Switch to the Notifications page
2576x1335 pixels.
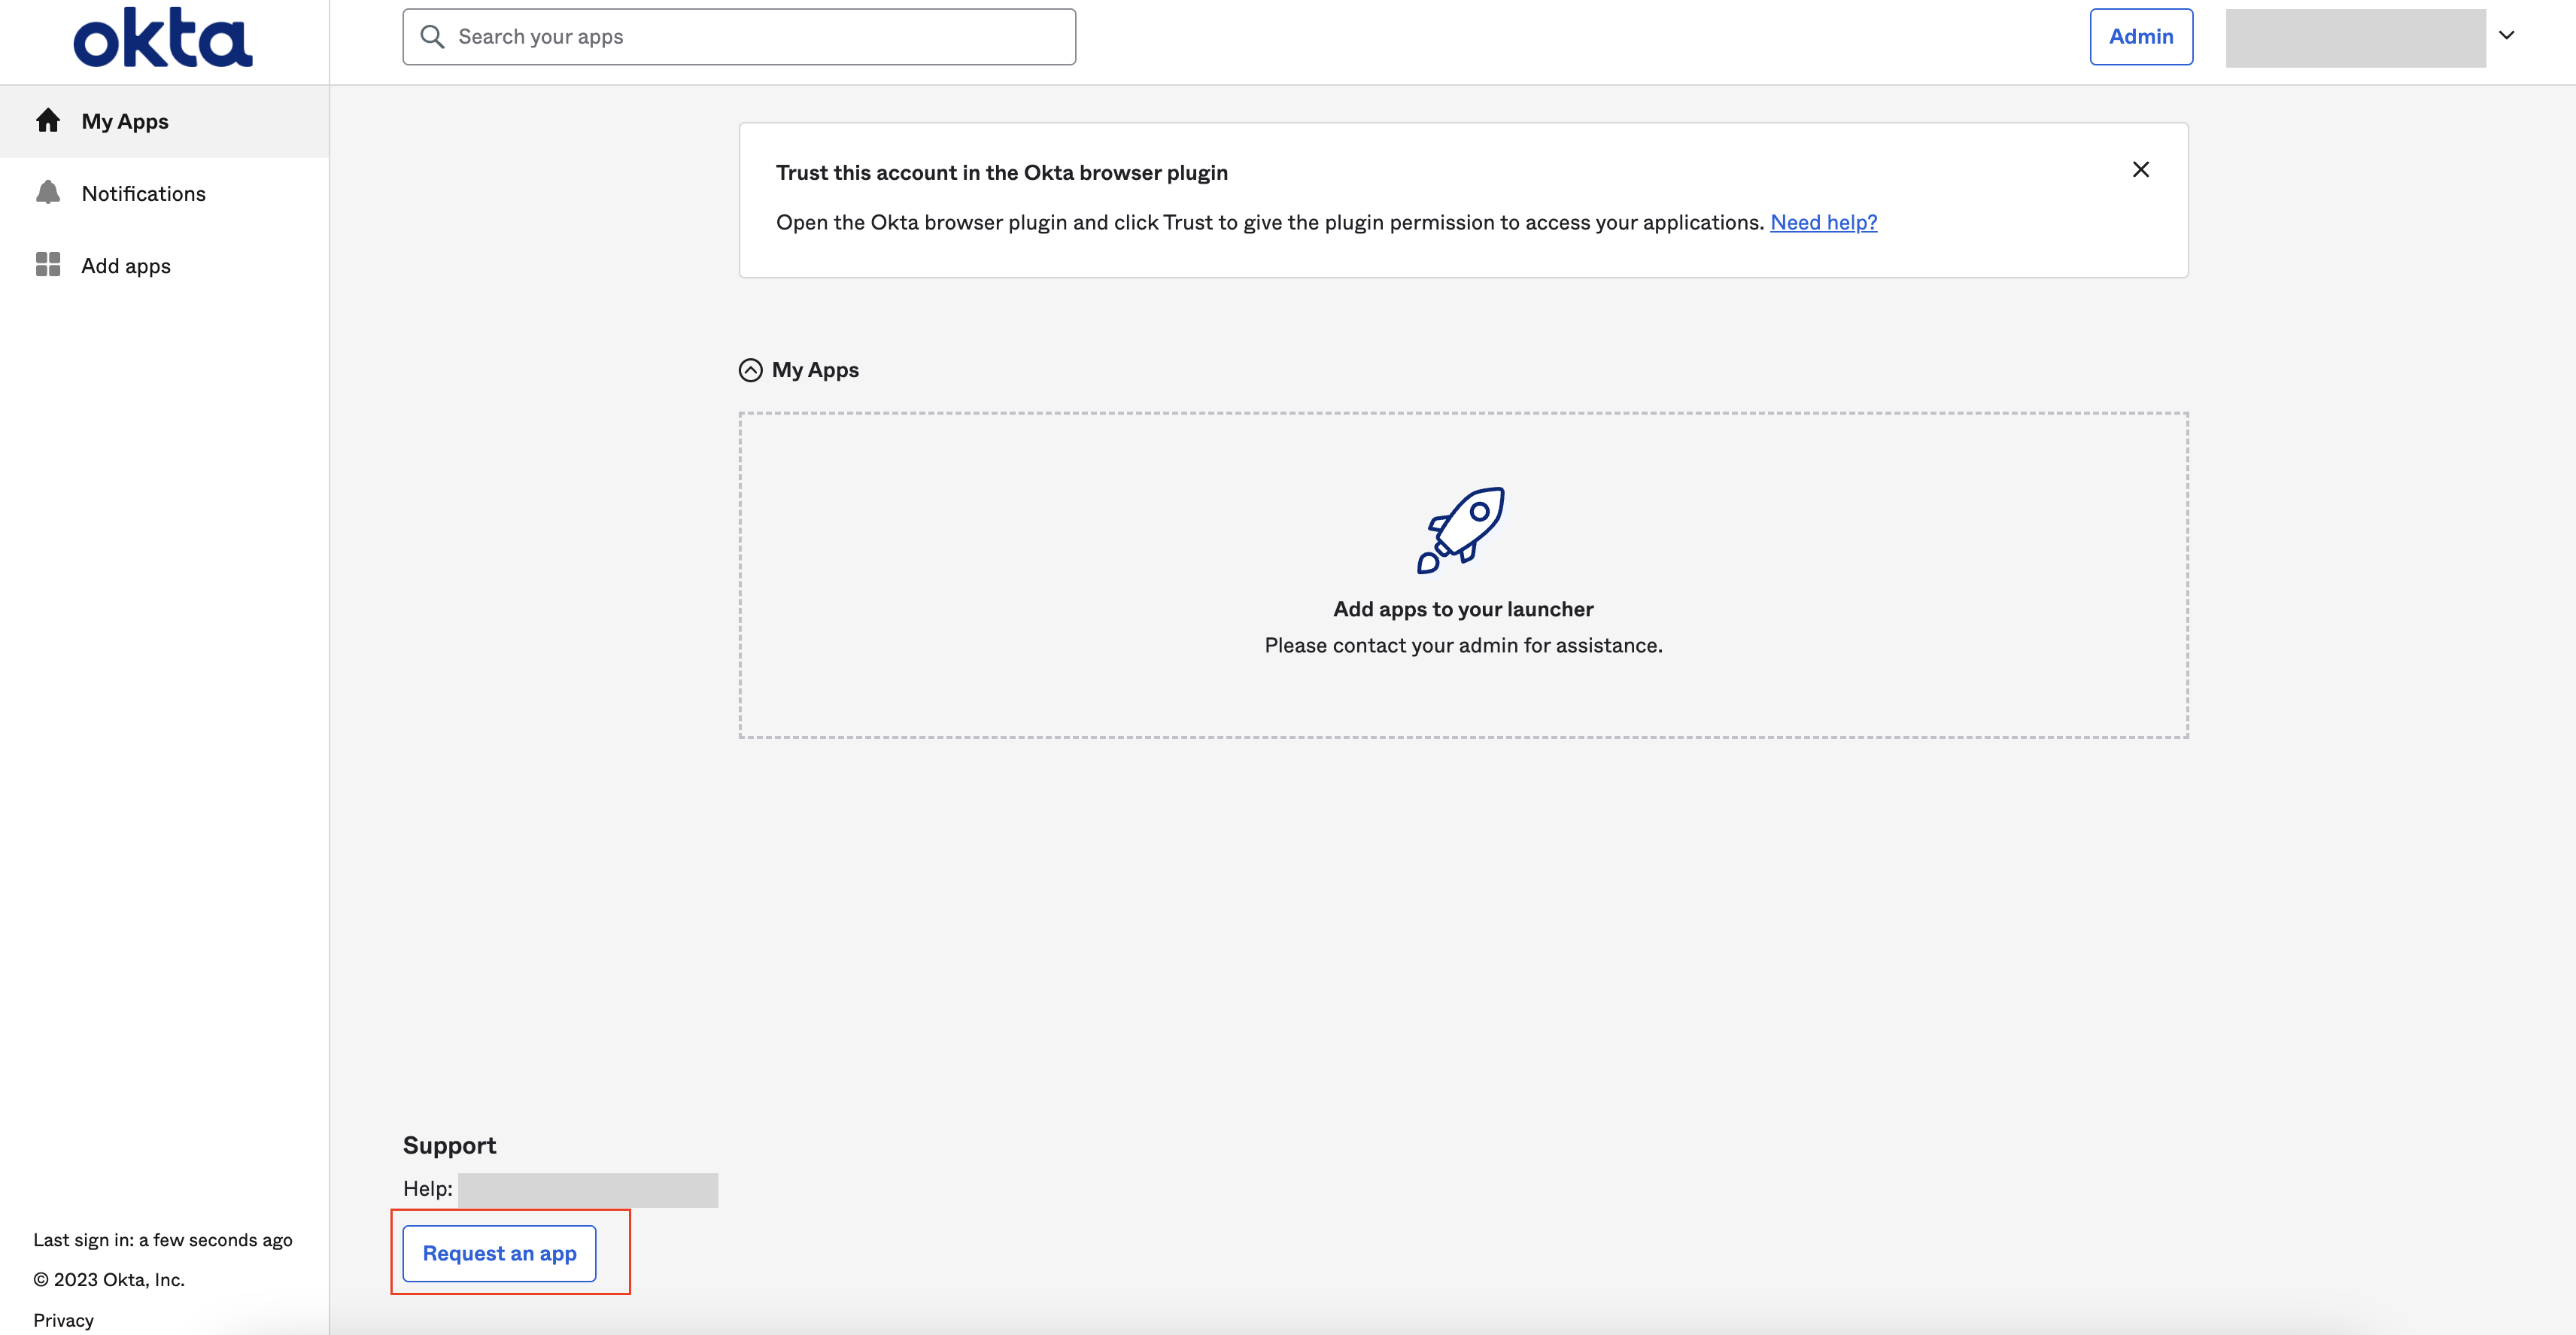tap(143, 192)
